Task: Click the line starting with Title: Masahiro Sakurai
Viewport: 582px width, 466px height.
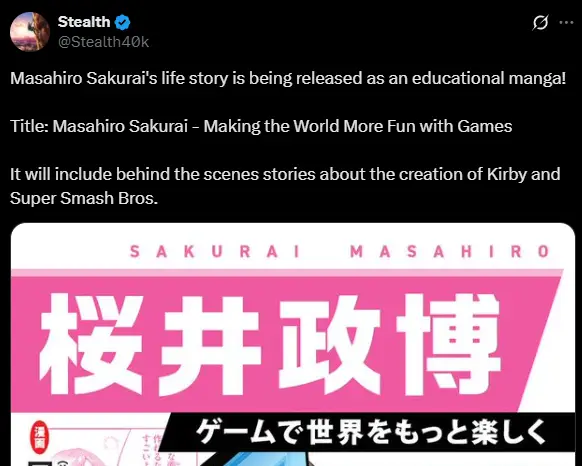Action: [261, 126]
